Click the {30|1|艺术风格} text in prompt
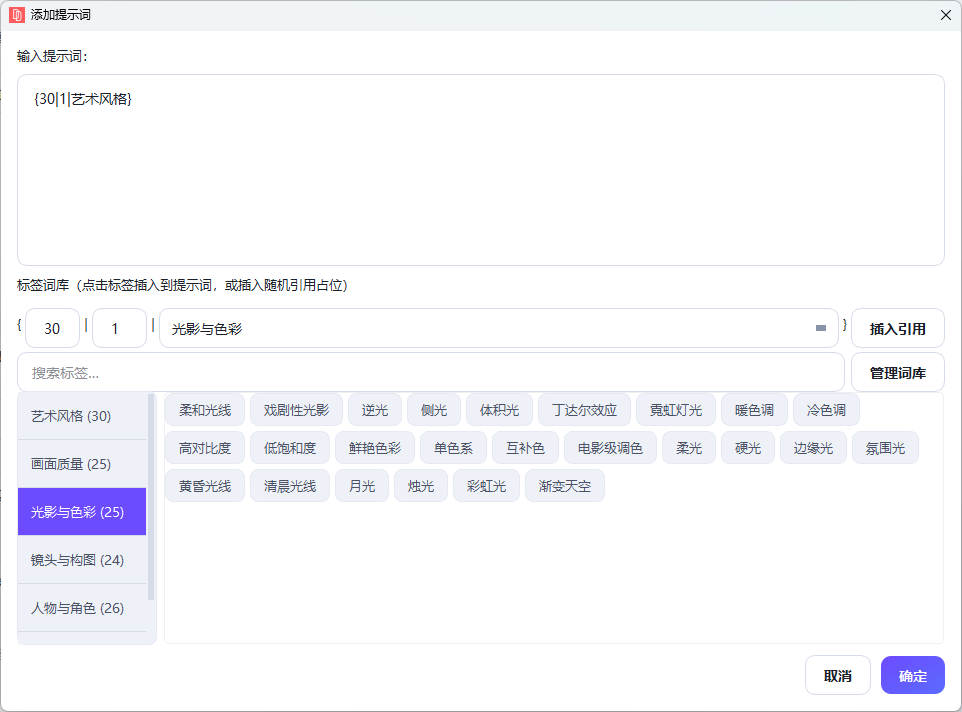Screen dimensions: 962x712 (x=83, y=99)
